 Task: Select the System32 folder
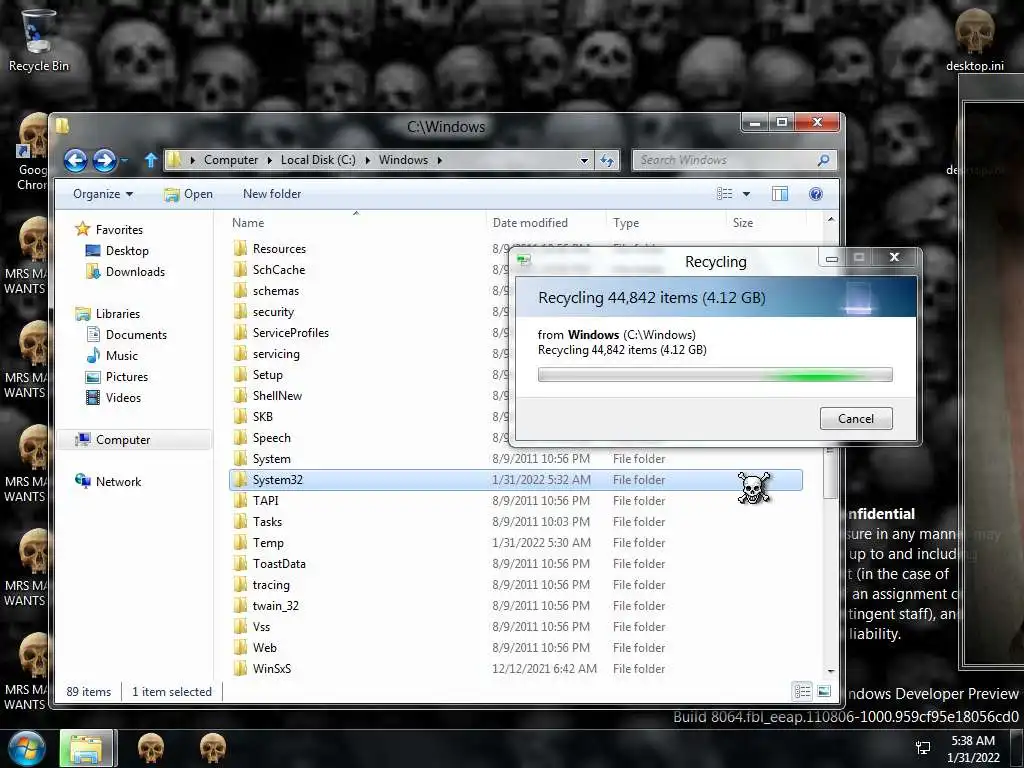pos(516,479)
